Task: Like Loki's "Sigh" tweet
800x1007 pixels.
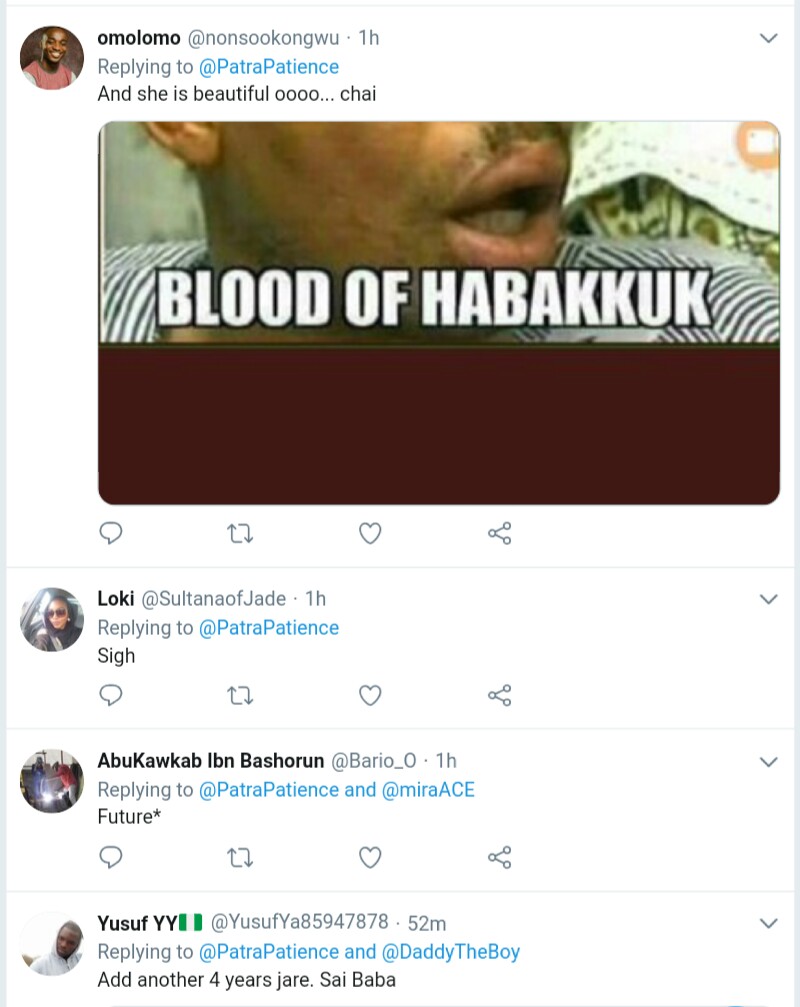Action: tap(370, 695)
